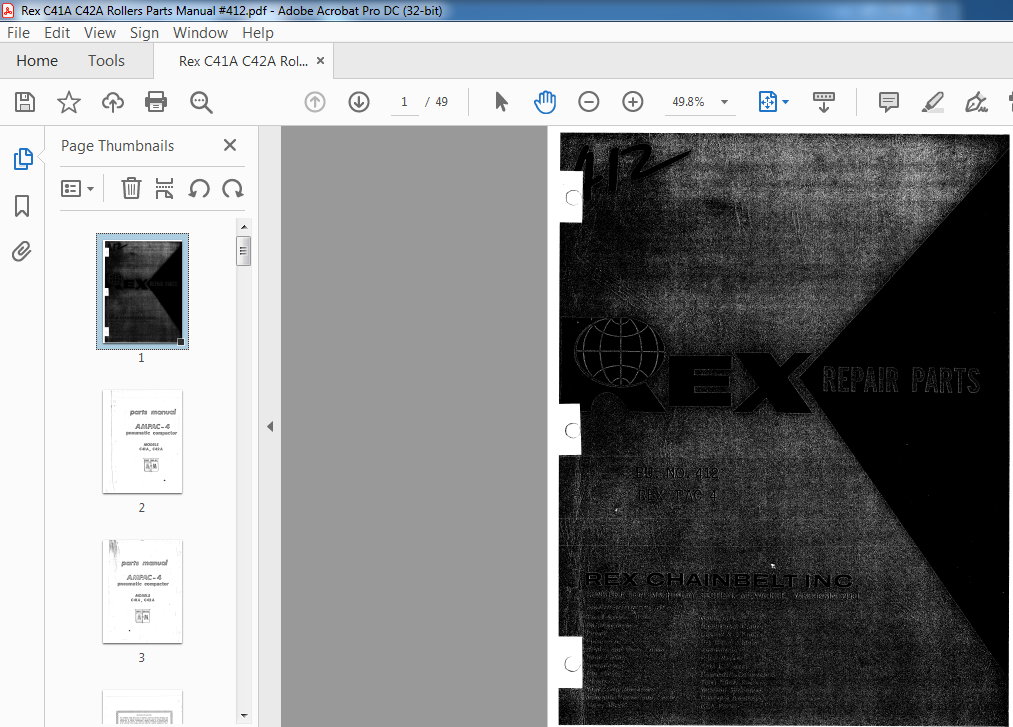Choose the Selection arrow tool

[501, 102]
